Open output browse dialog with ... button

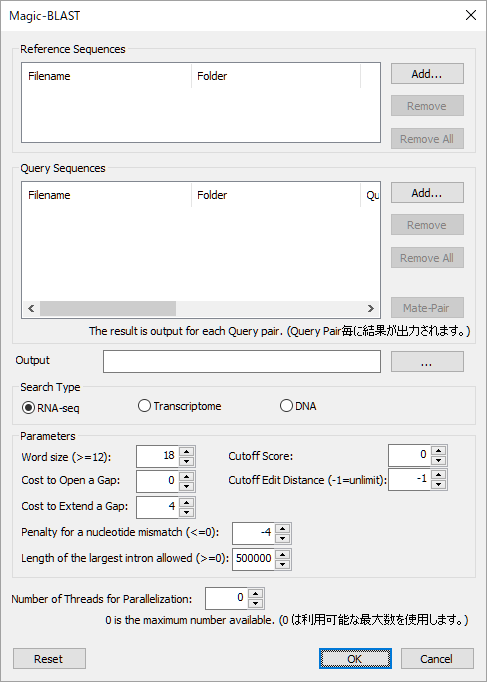[x=427, y=361]
